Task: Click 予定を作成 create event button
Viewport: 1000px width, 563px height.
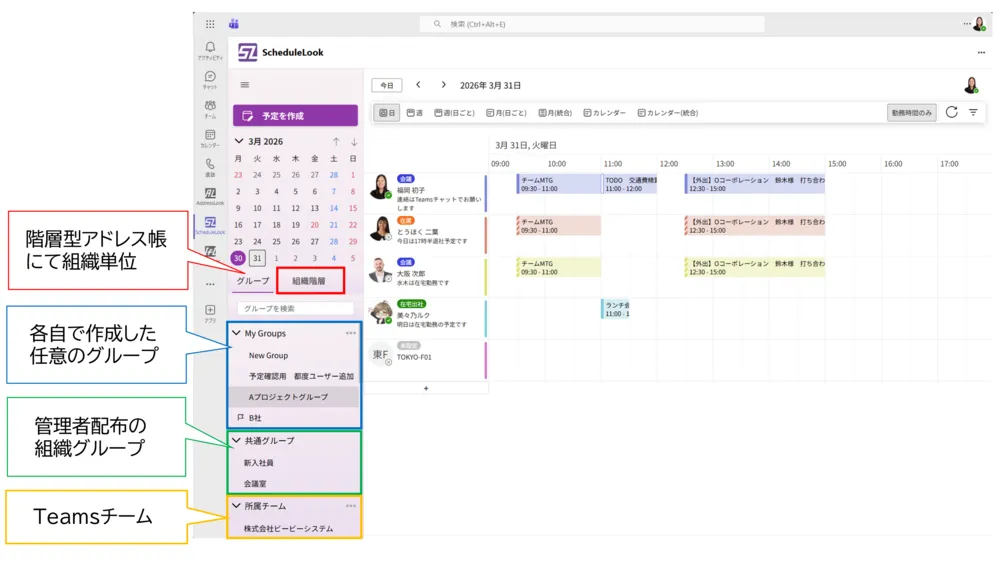Action: click(x=295, y=115)
